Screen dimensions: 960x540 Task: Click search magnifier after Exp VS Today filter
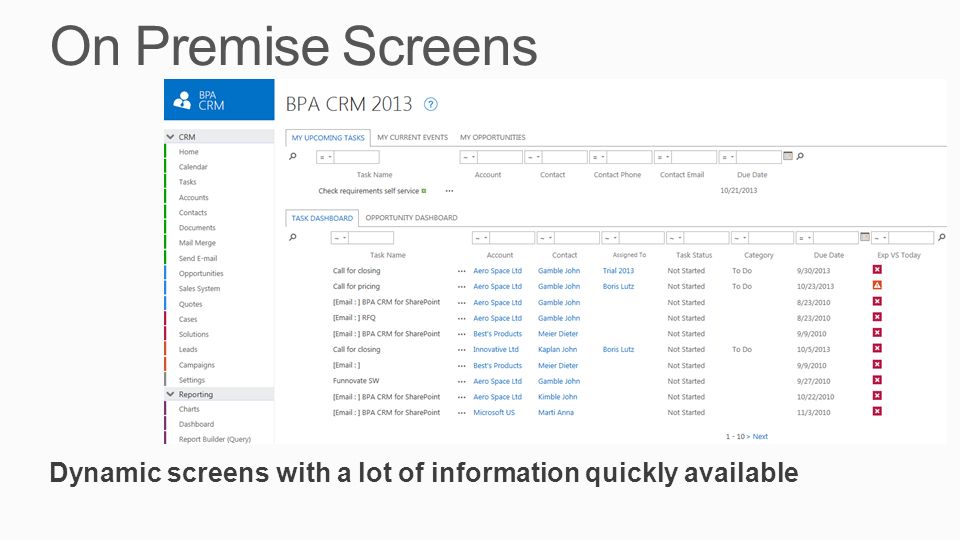(x=942, y=237)
